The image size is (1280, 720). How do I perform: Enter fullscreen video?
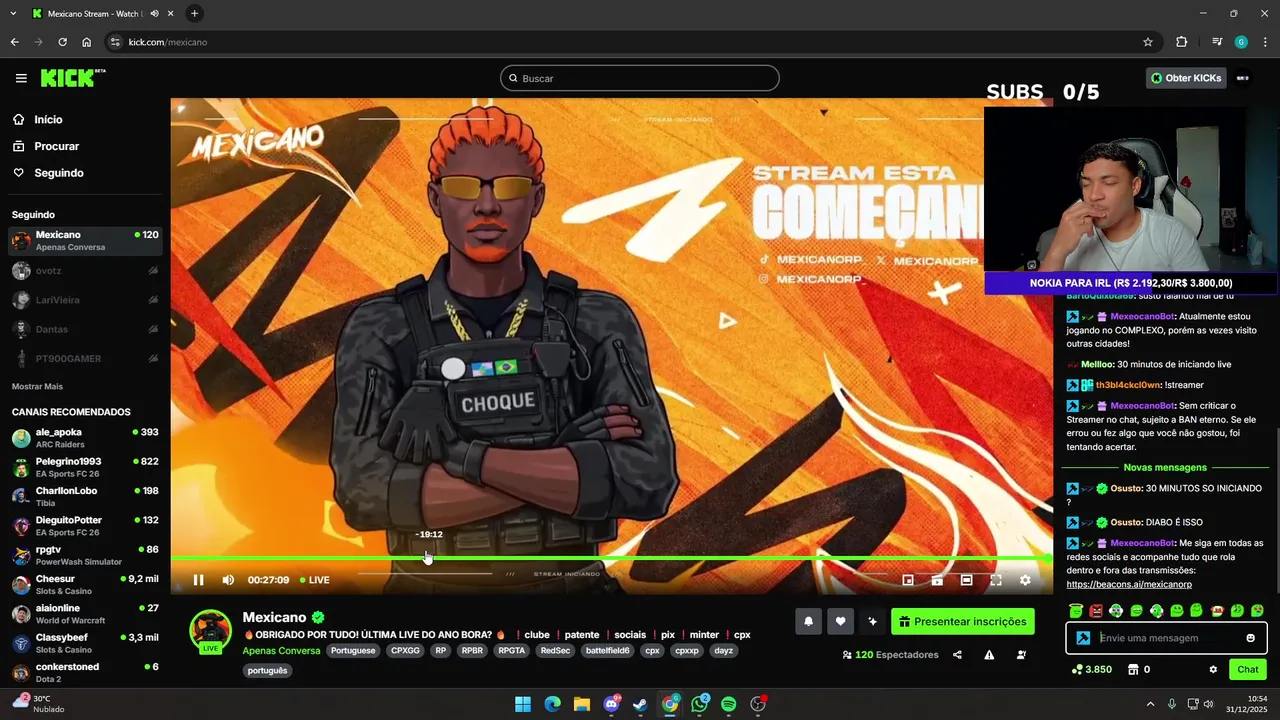pyautogui.click(x=996, y=580)
